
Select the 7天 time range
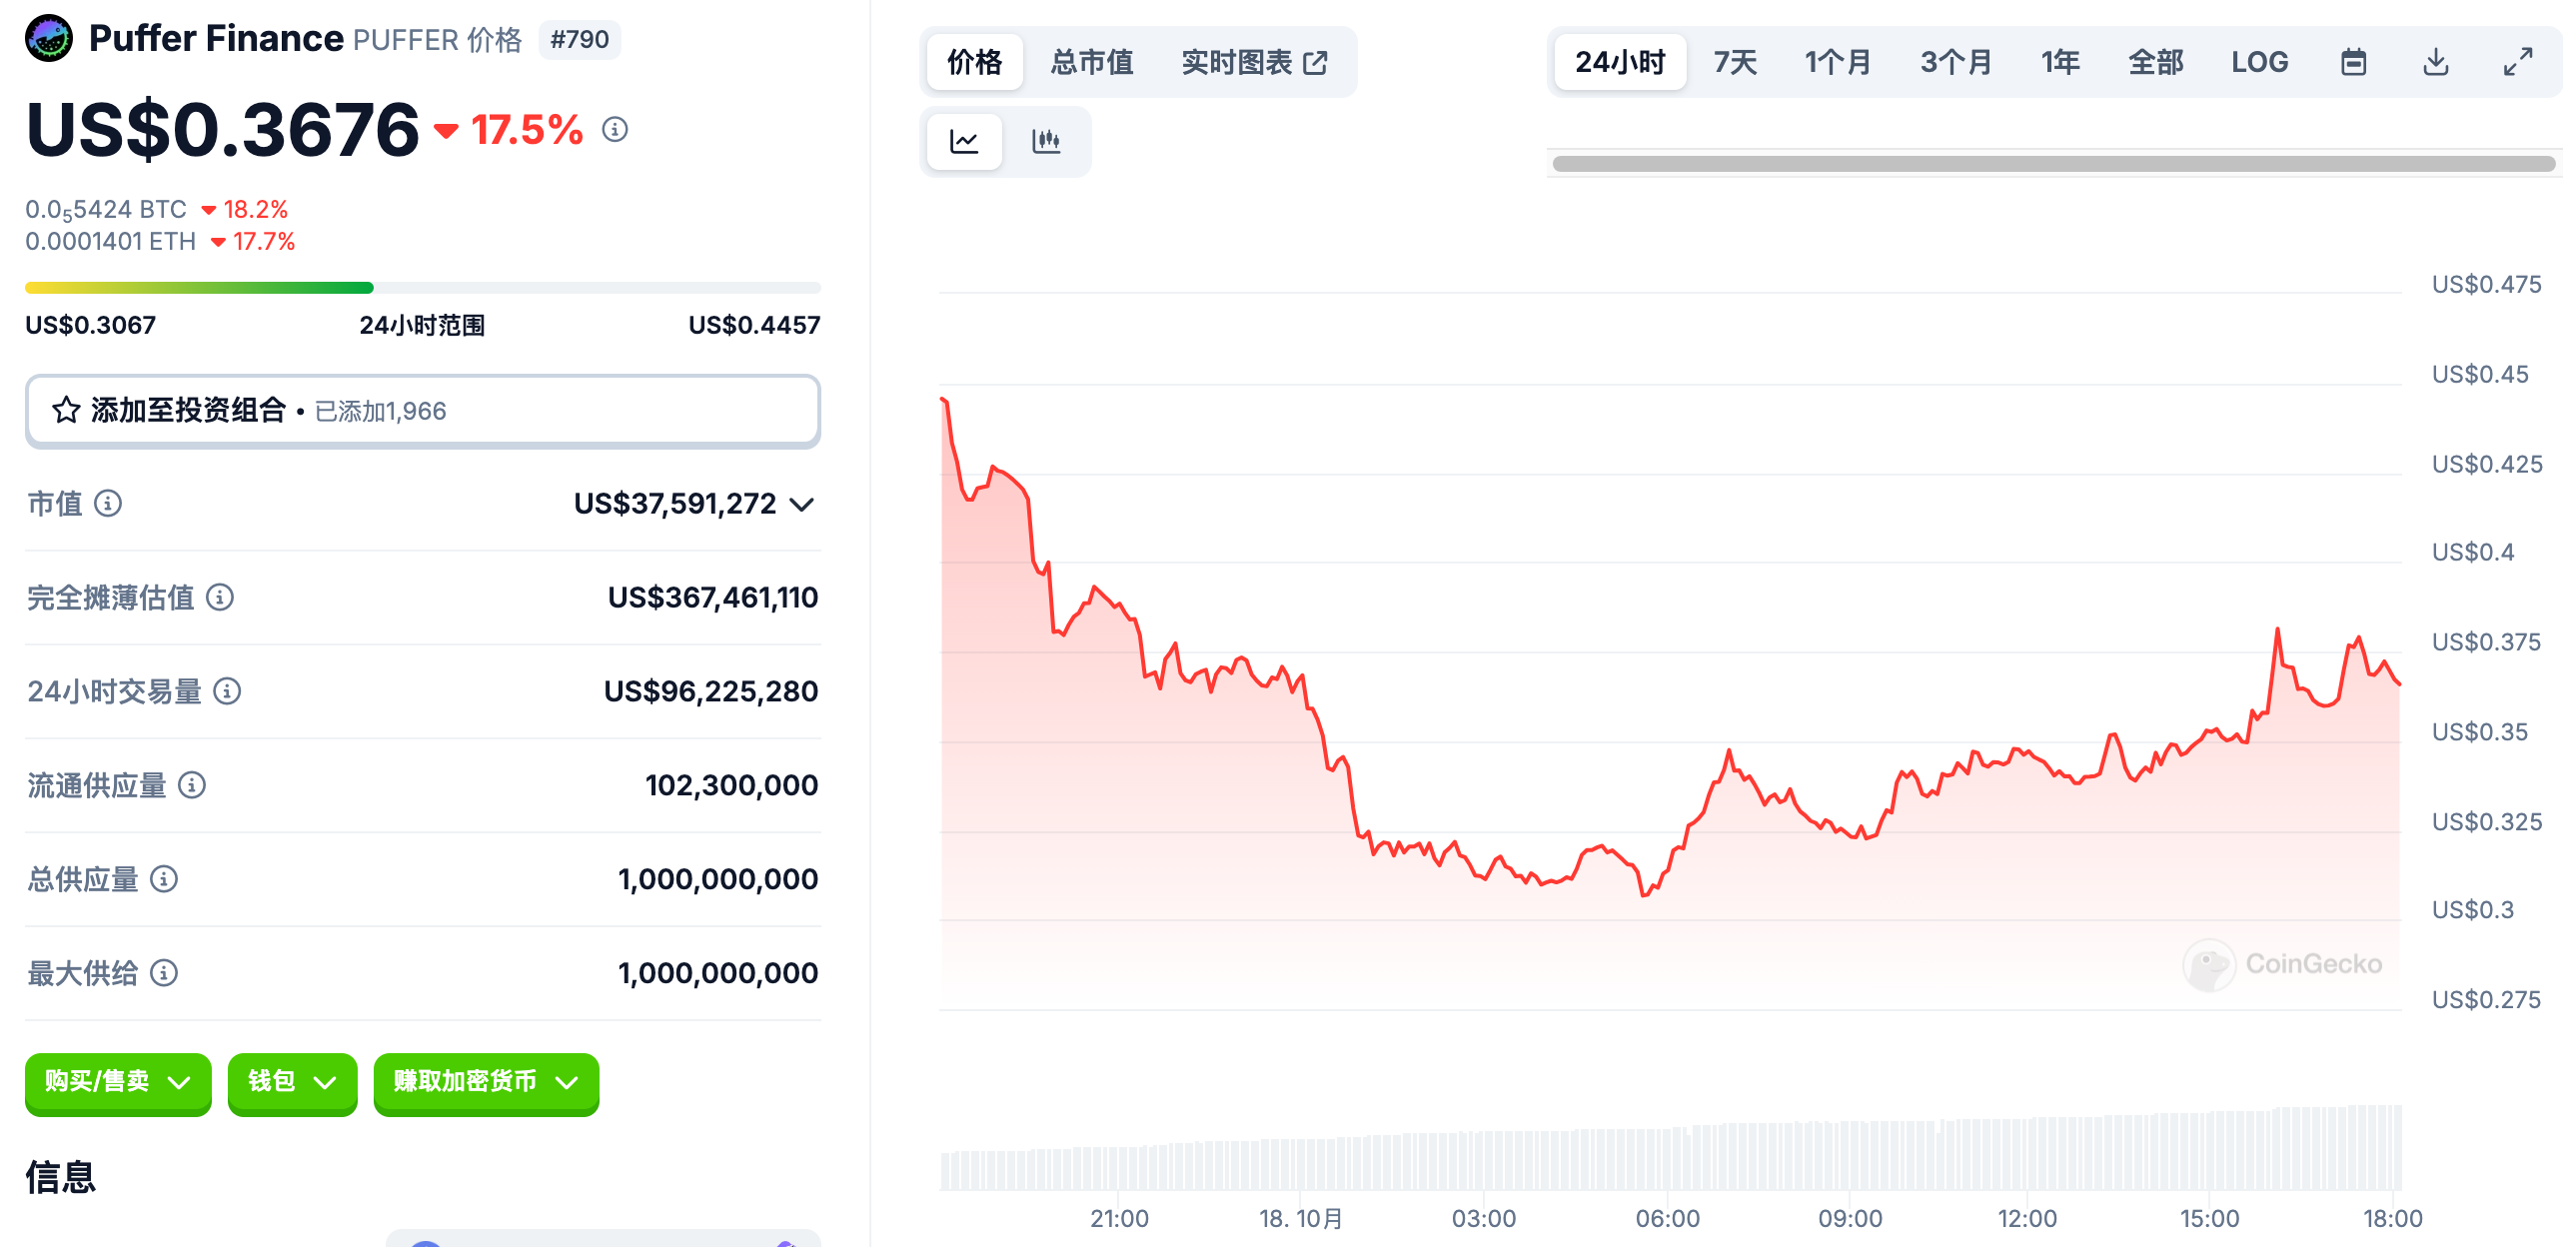tap(1734, 62)
